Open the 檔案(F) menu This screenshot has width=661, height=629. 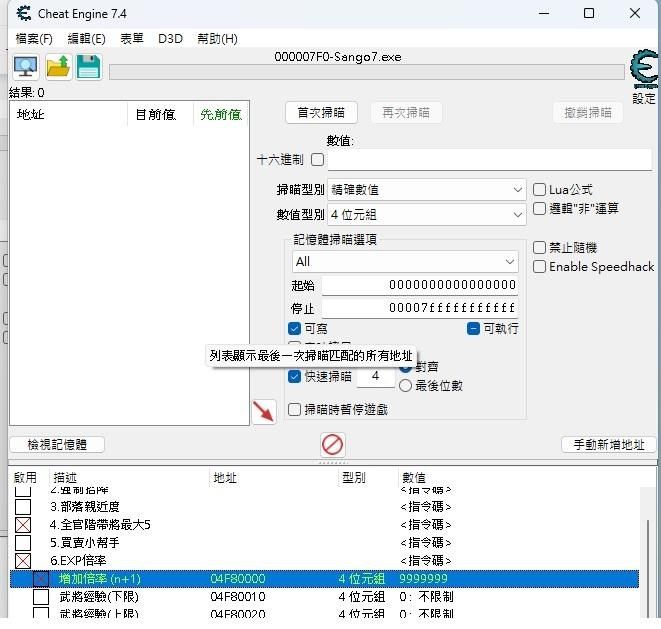34,39
